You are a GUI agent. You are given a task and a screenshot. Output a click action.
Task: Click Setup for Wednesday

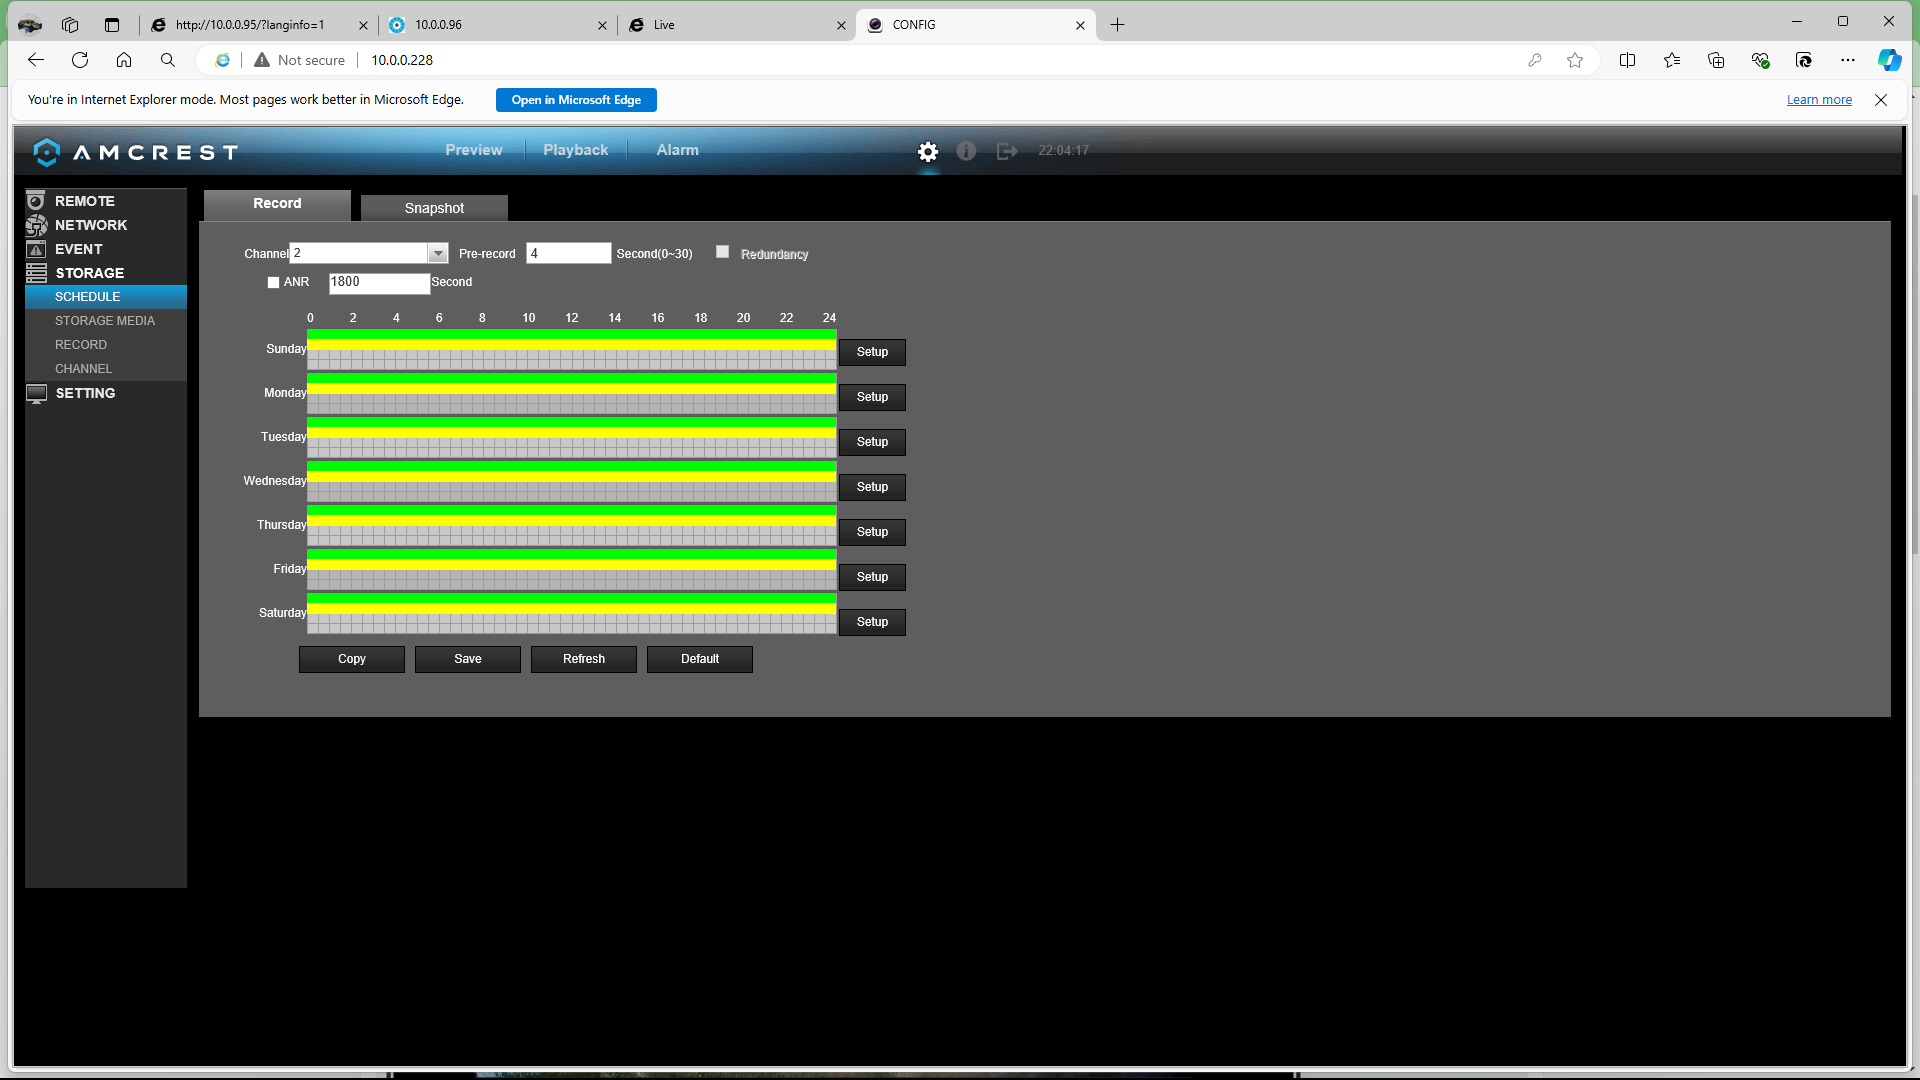coord(872,487)
